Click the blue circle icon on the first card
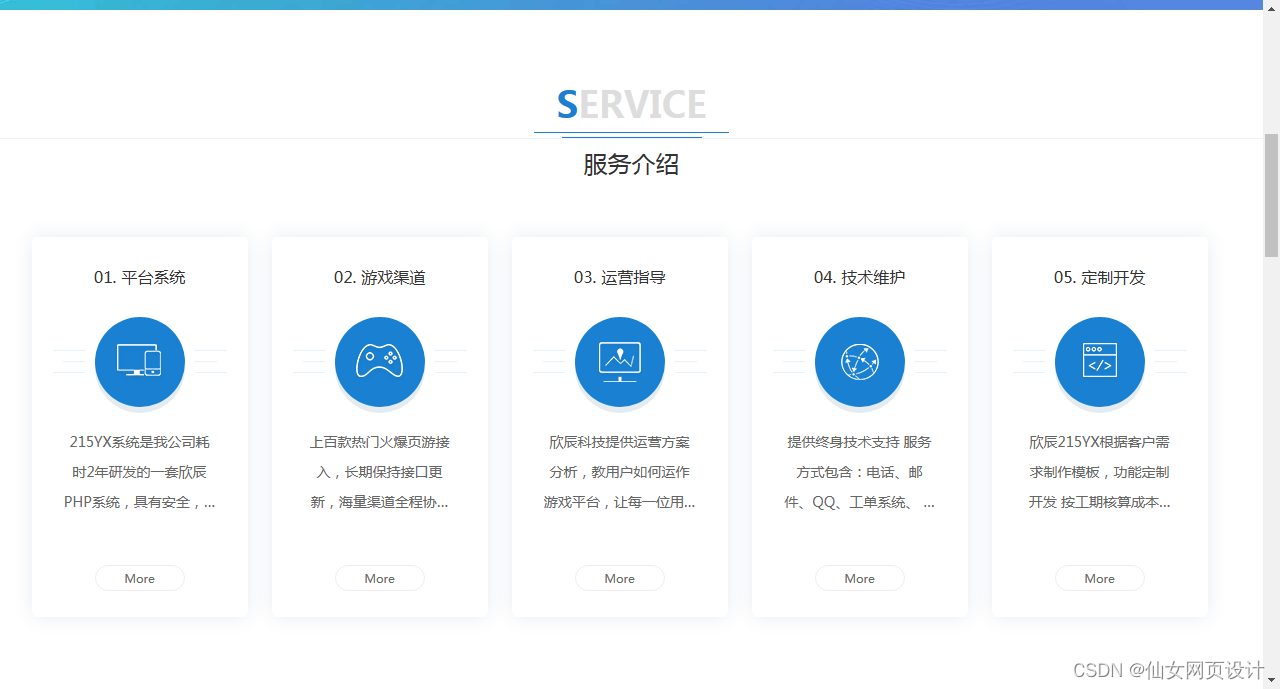 140,362
